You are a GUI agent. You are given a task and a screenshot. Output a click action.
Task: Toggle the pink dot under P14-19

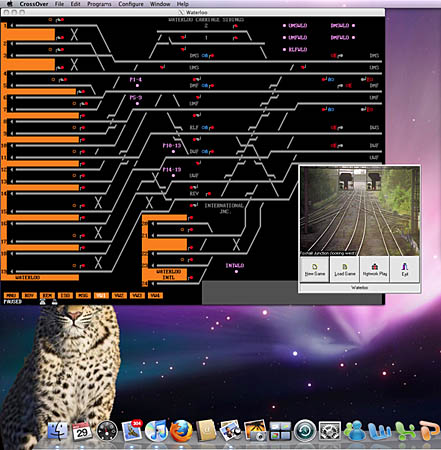pyautogui.click(x=173, y=176)
